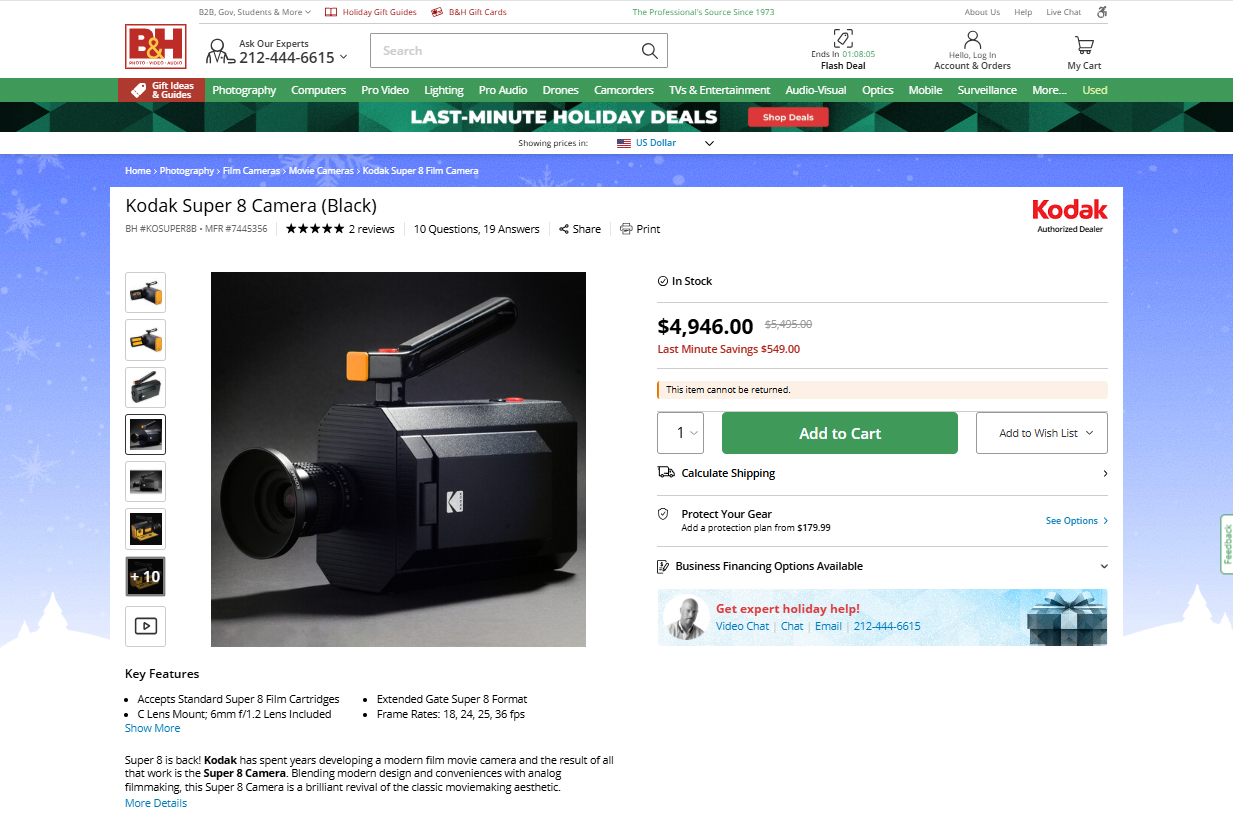Open the US Dollar currency selector
The width and height of the screenshot is (1233, 827).
pos(665,143)
